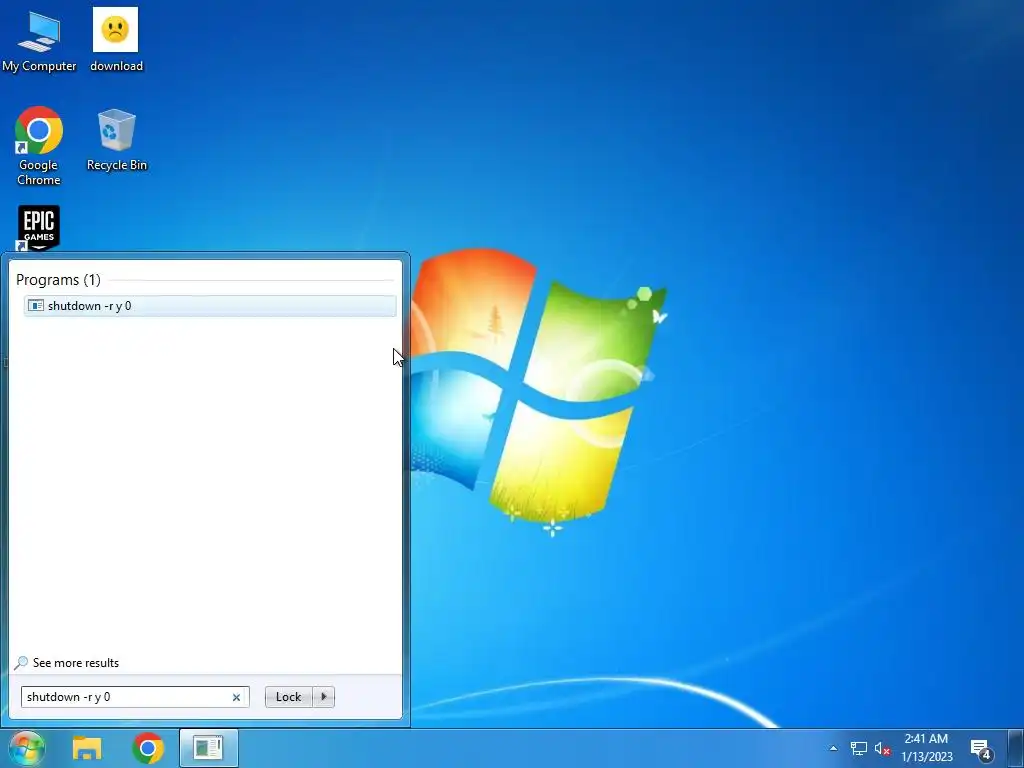Run the shutdown -r y 0 program result
This screenshot has height=768, width=1024.
[x=210, y=306]
